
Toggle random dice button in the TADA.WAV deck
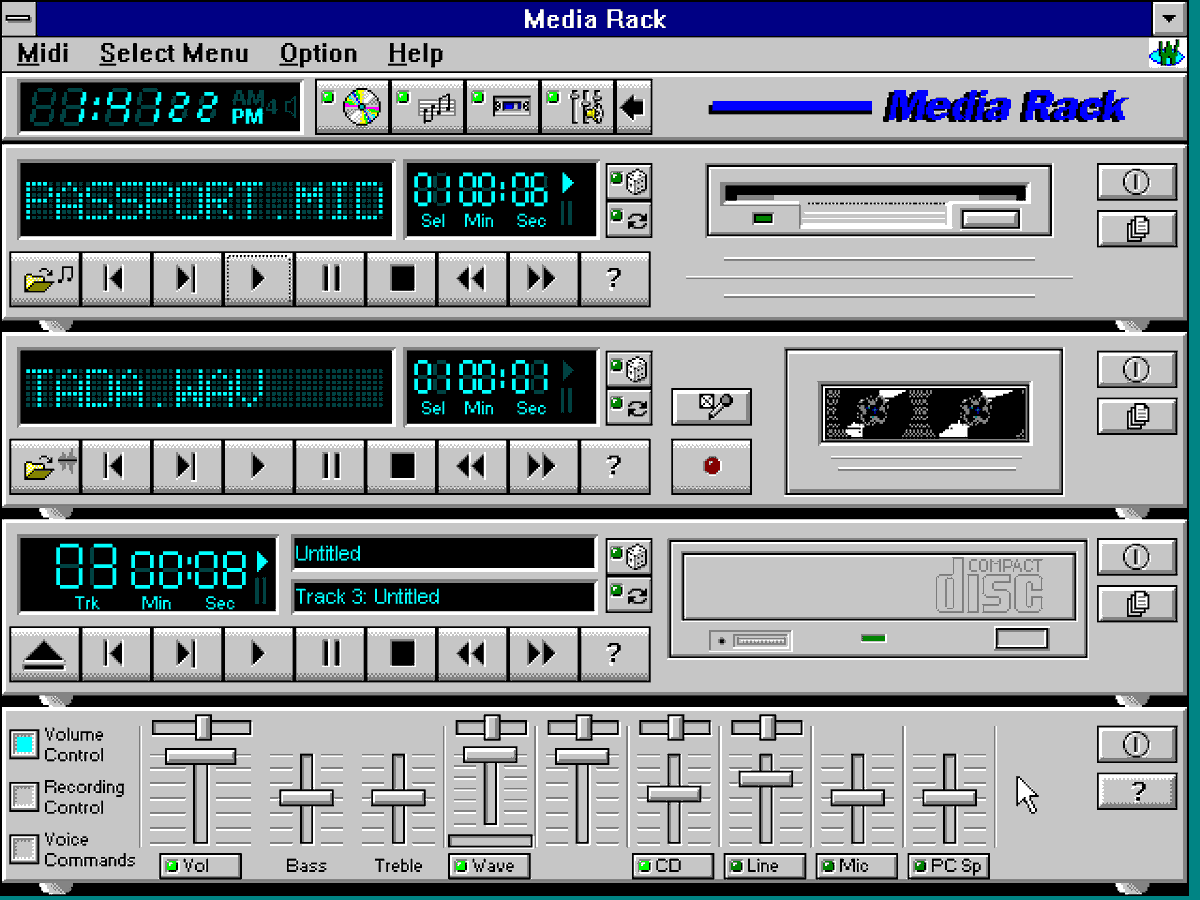click(629, 369)
